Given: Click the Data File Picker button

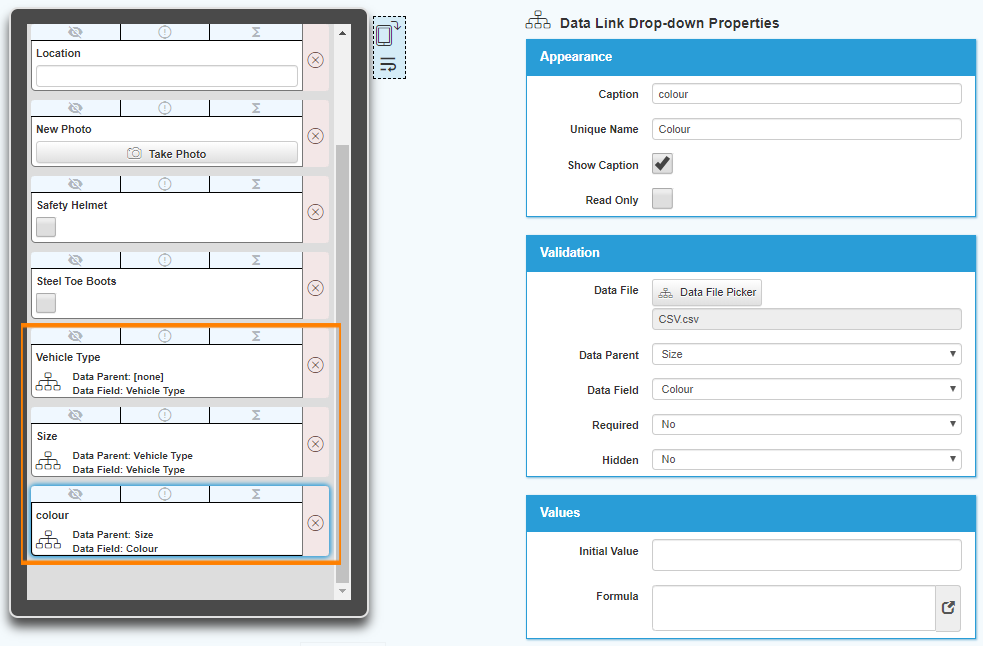Looking at the screenshot, I should point(707,292).
